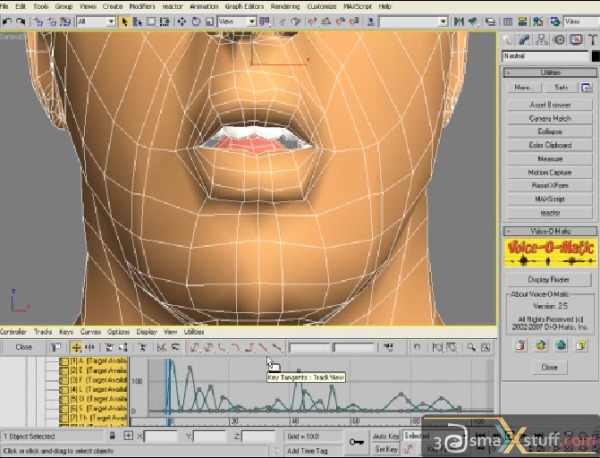
Task: Open the Rendering menu
Action: coord(285,7)
